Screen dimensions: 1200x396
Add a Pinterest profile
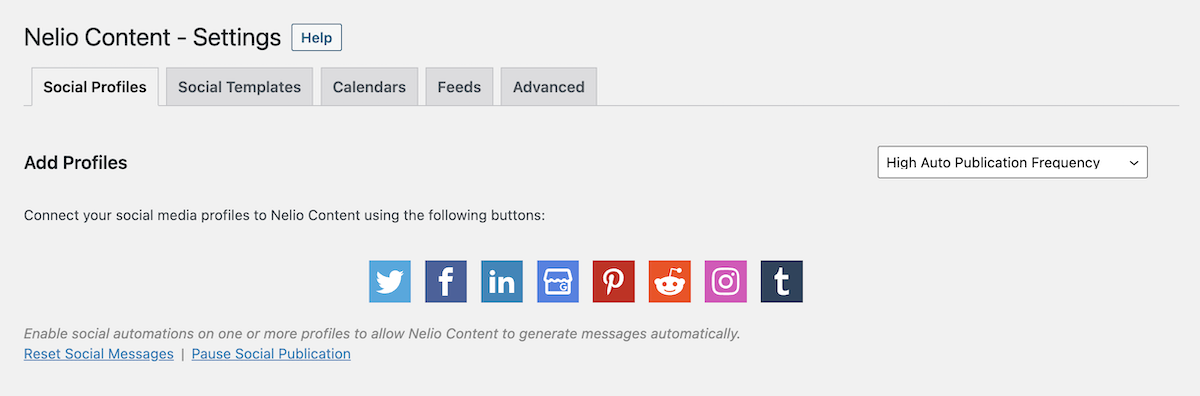[614, 281]
